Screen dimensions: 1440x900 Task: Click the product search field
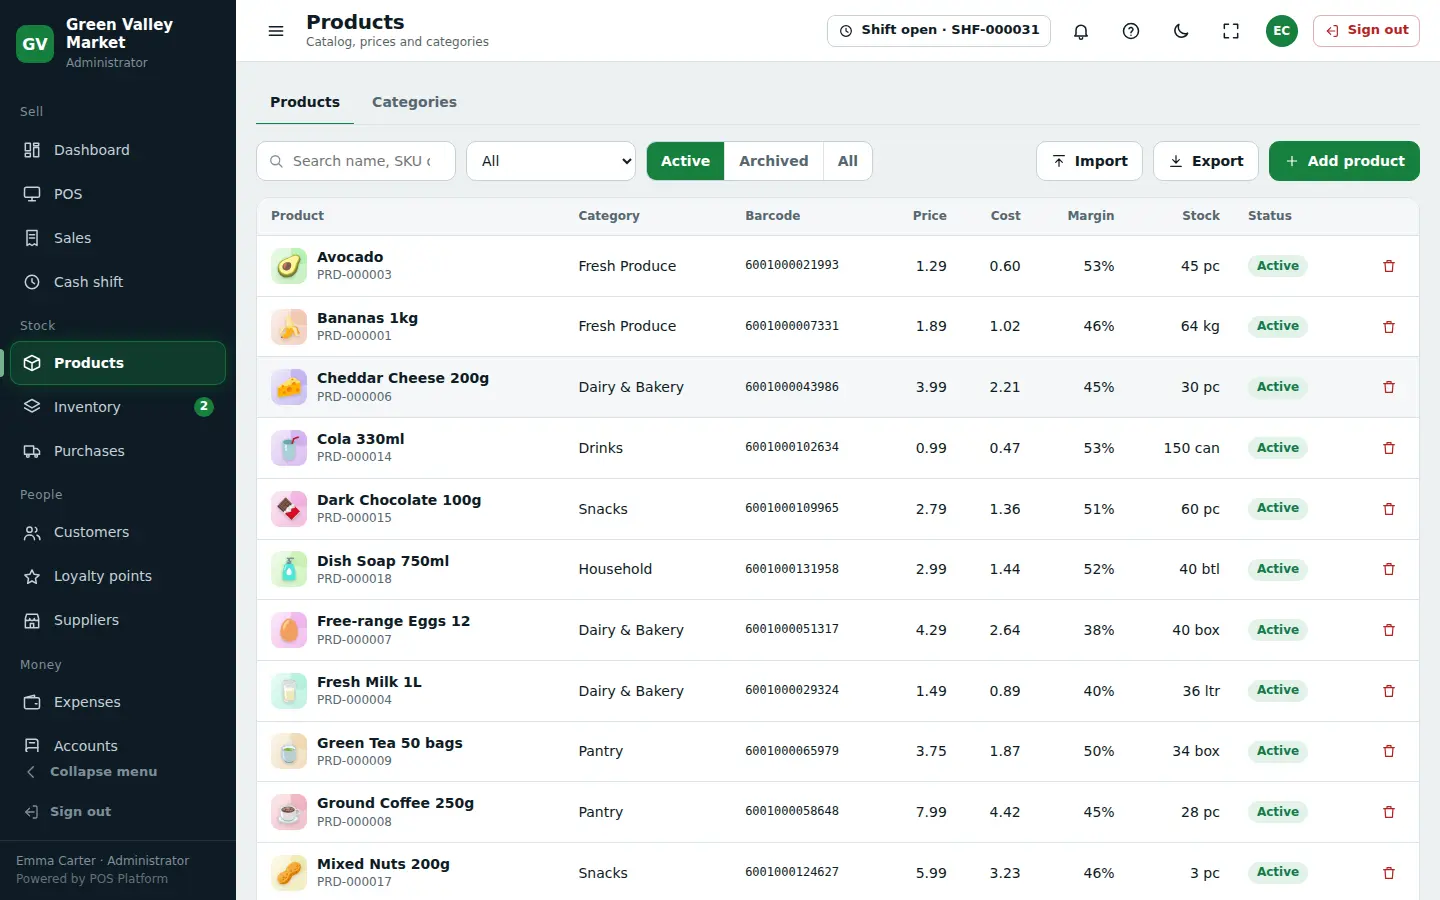click(356, 161)
